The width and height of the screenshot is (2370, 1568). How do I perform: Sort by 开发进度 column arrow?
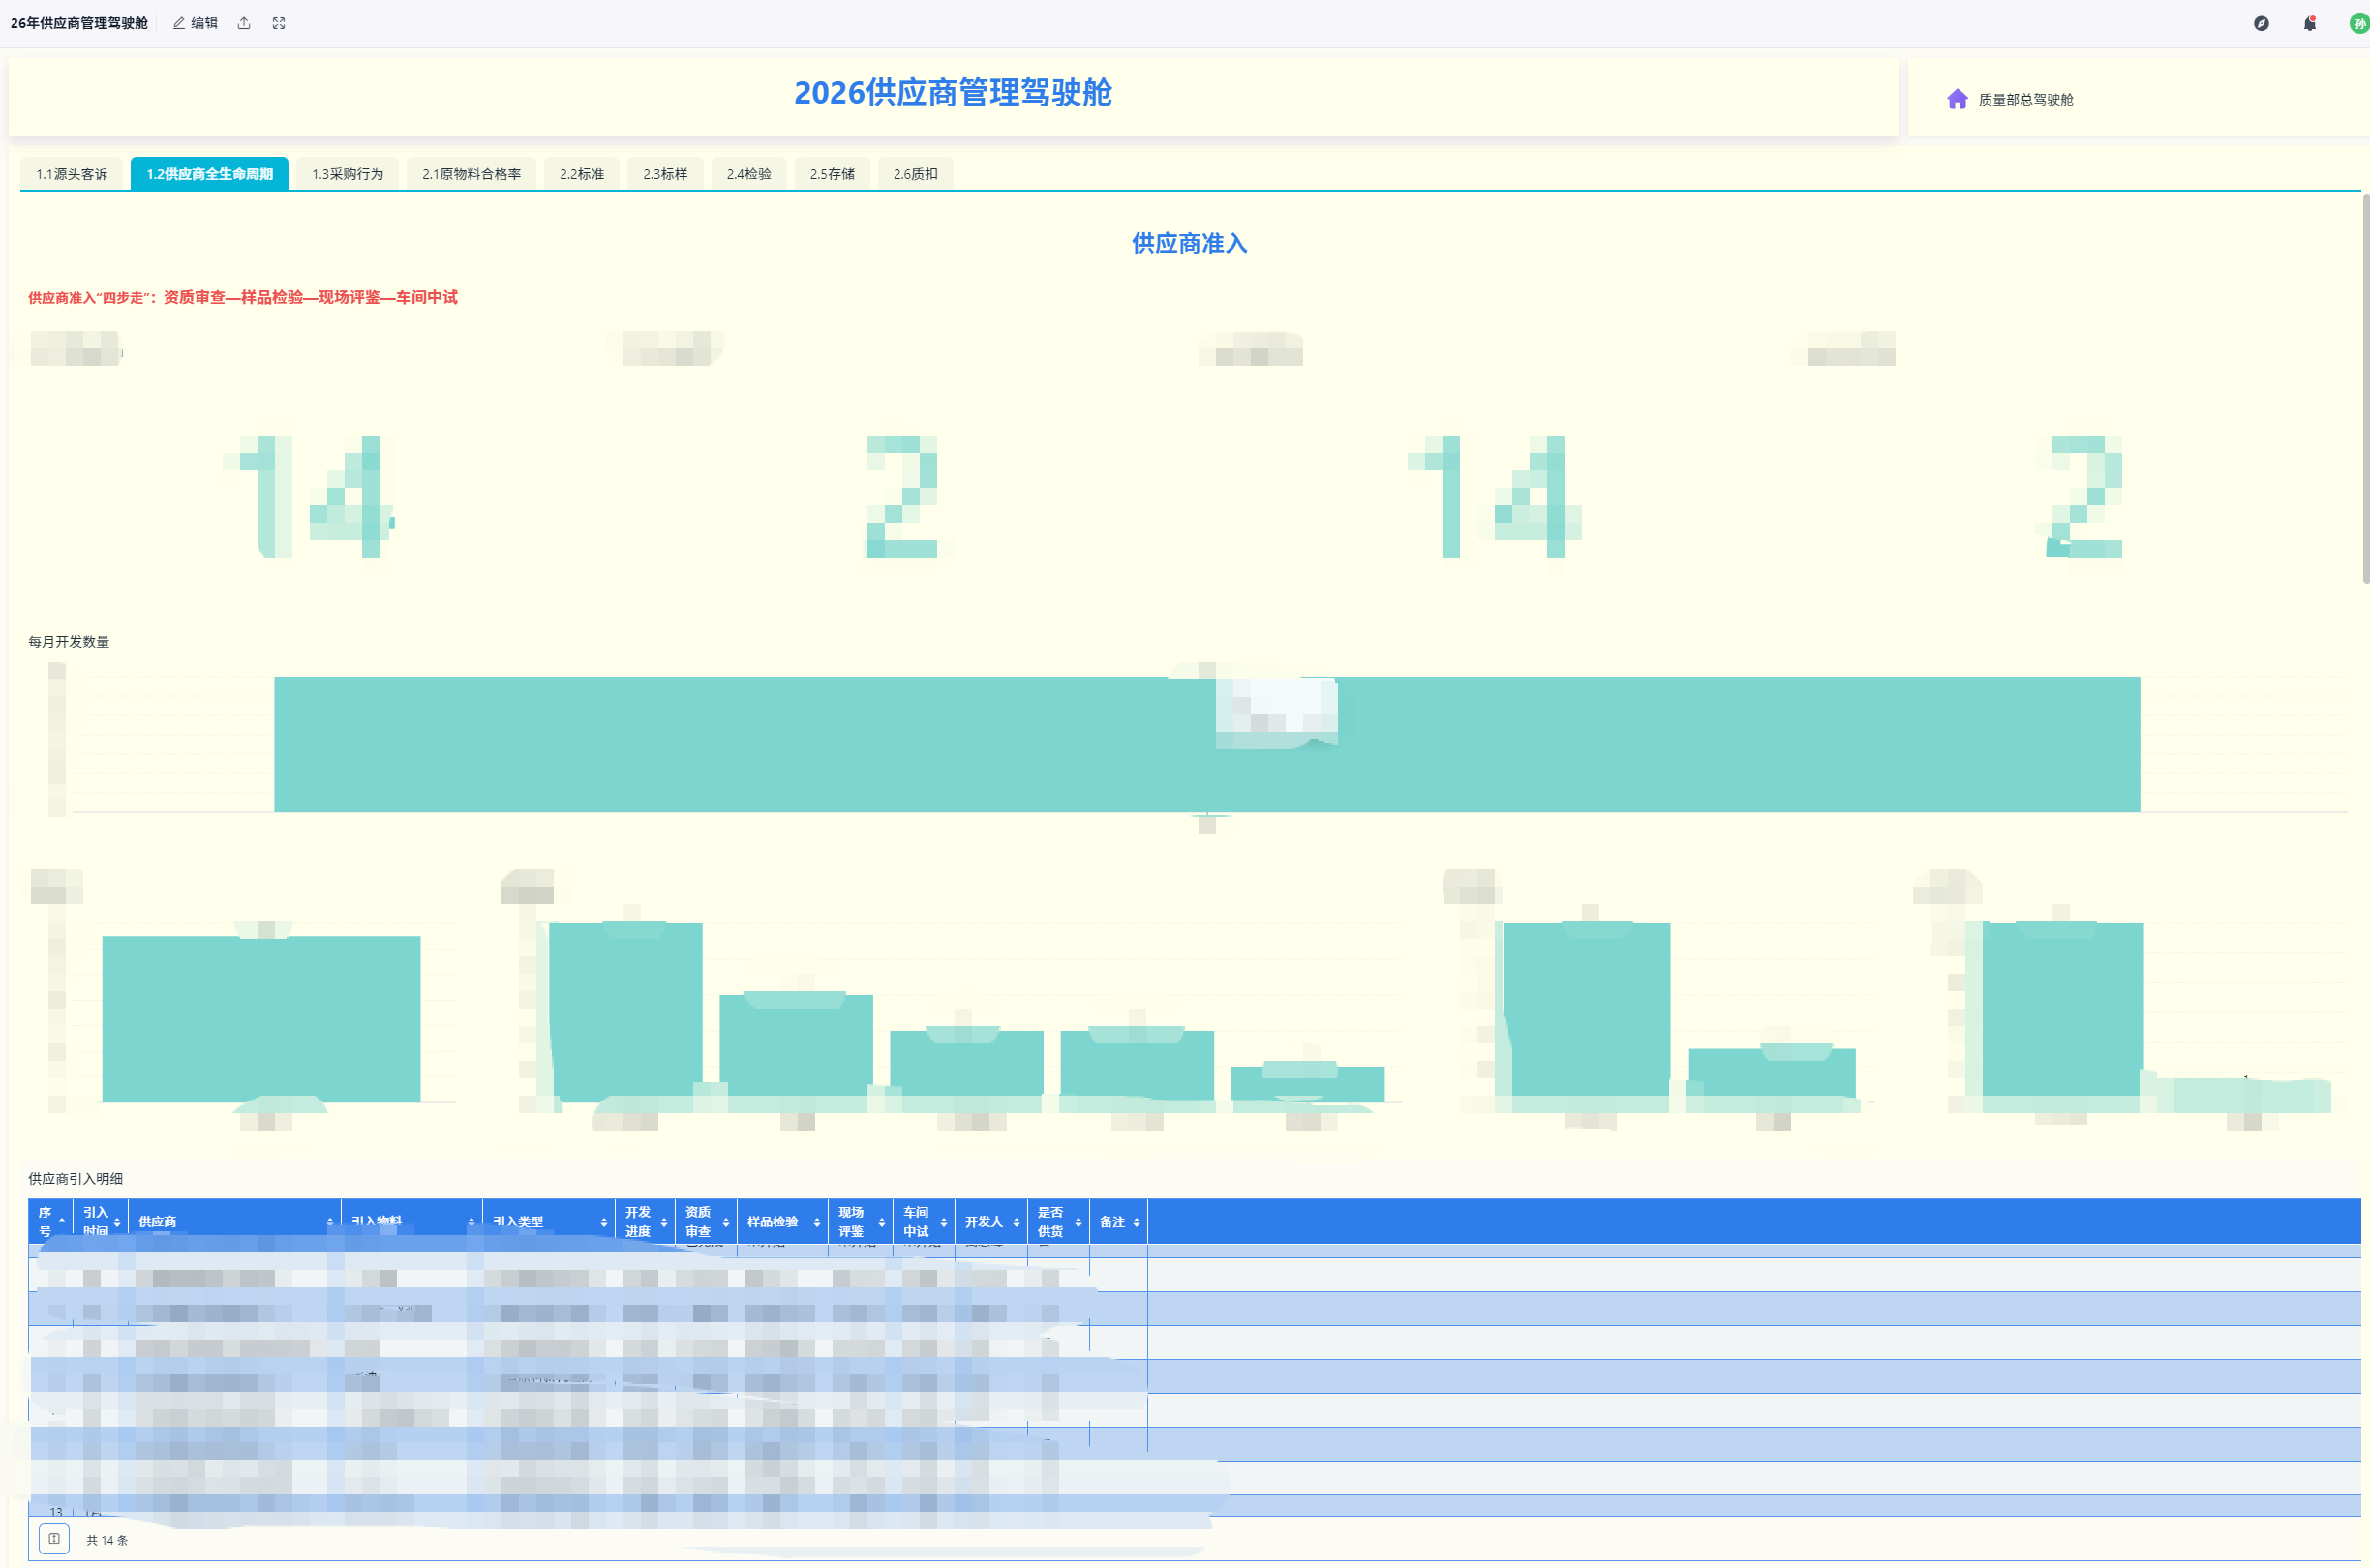click(x=664, y=1222)
